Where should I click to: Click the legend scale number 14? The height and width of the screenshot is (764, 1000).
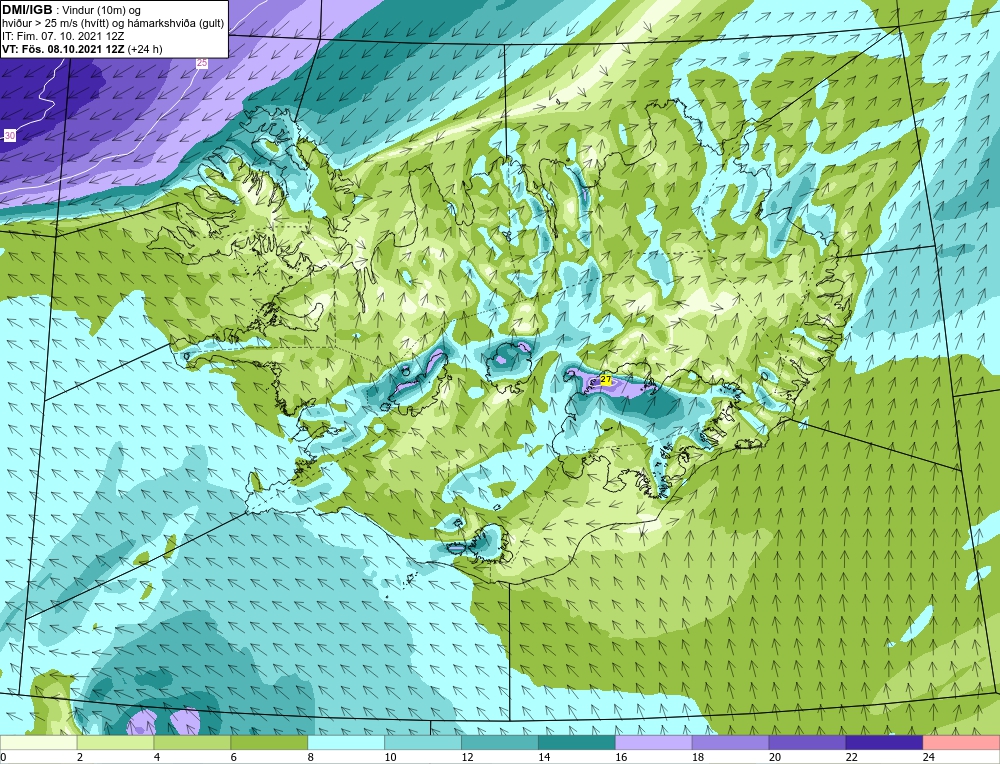544,757
